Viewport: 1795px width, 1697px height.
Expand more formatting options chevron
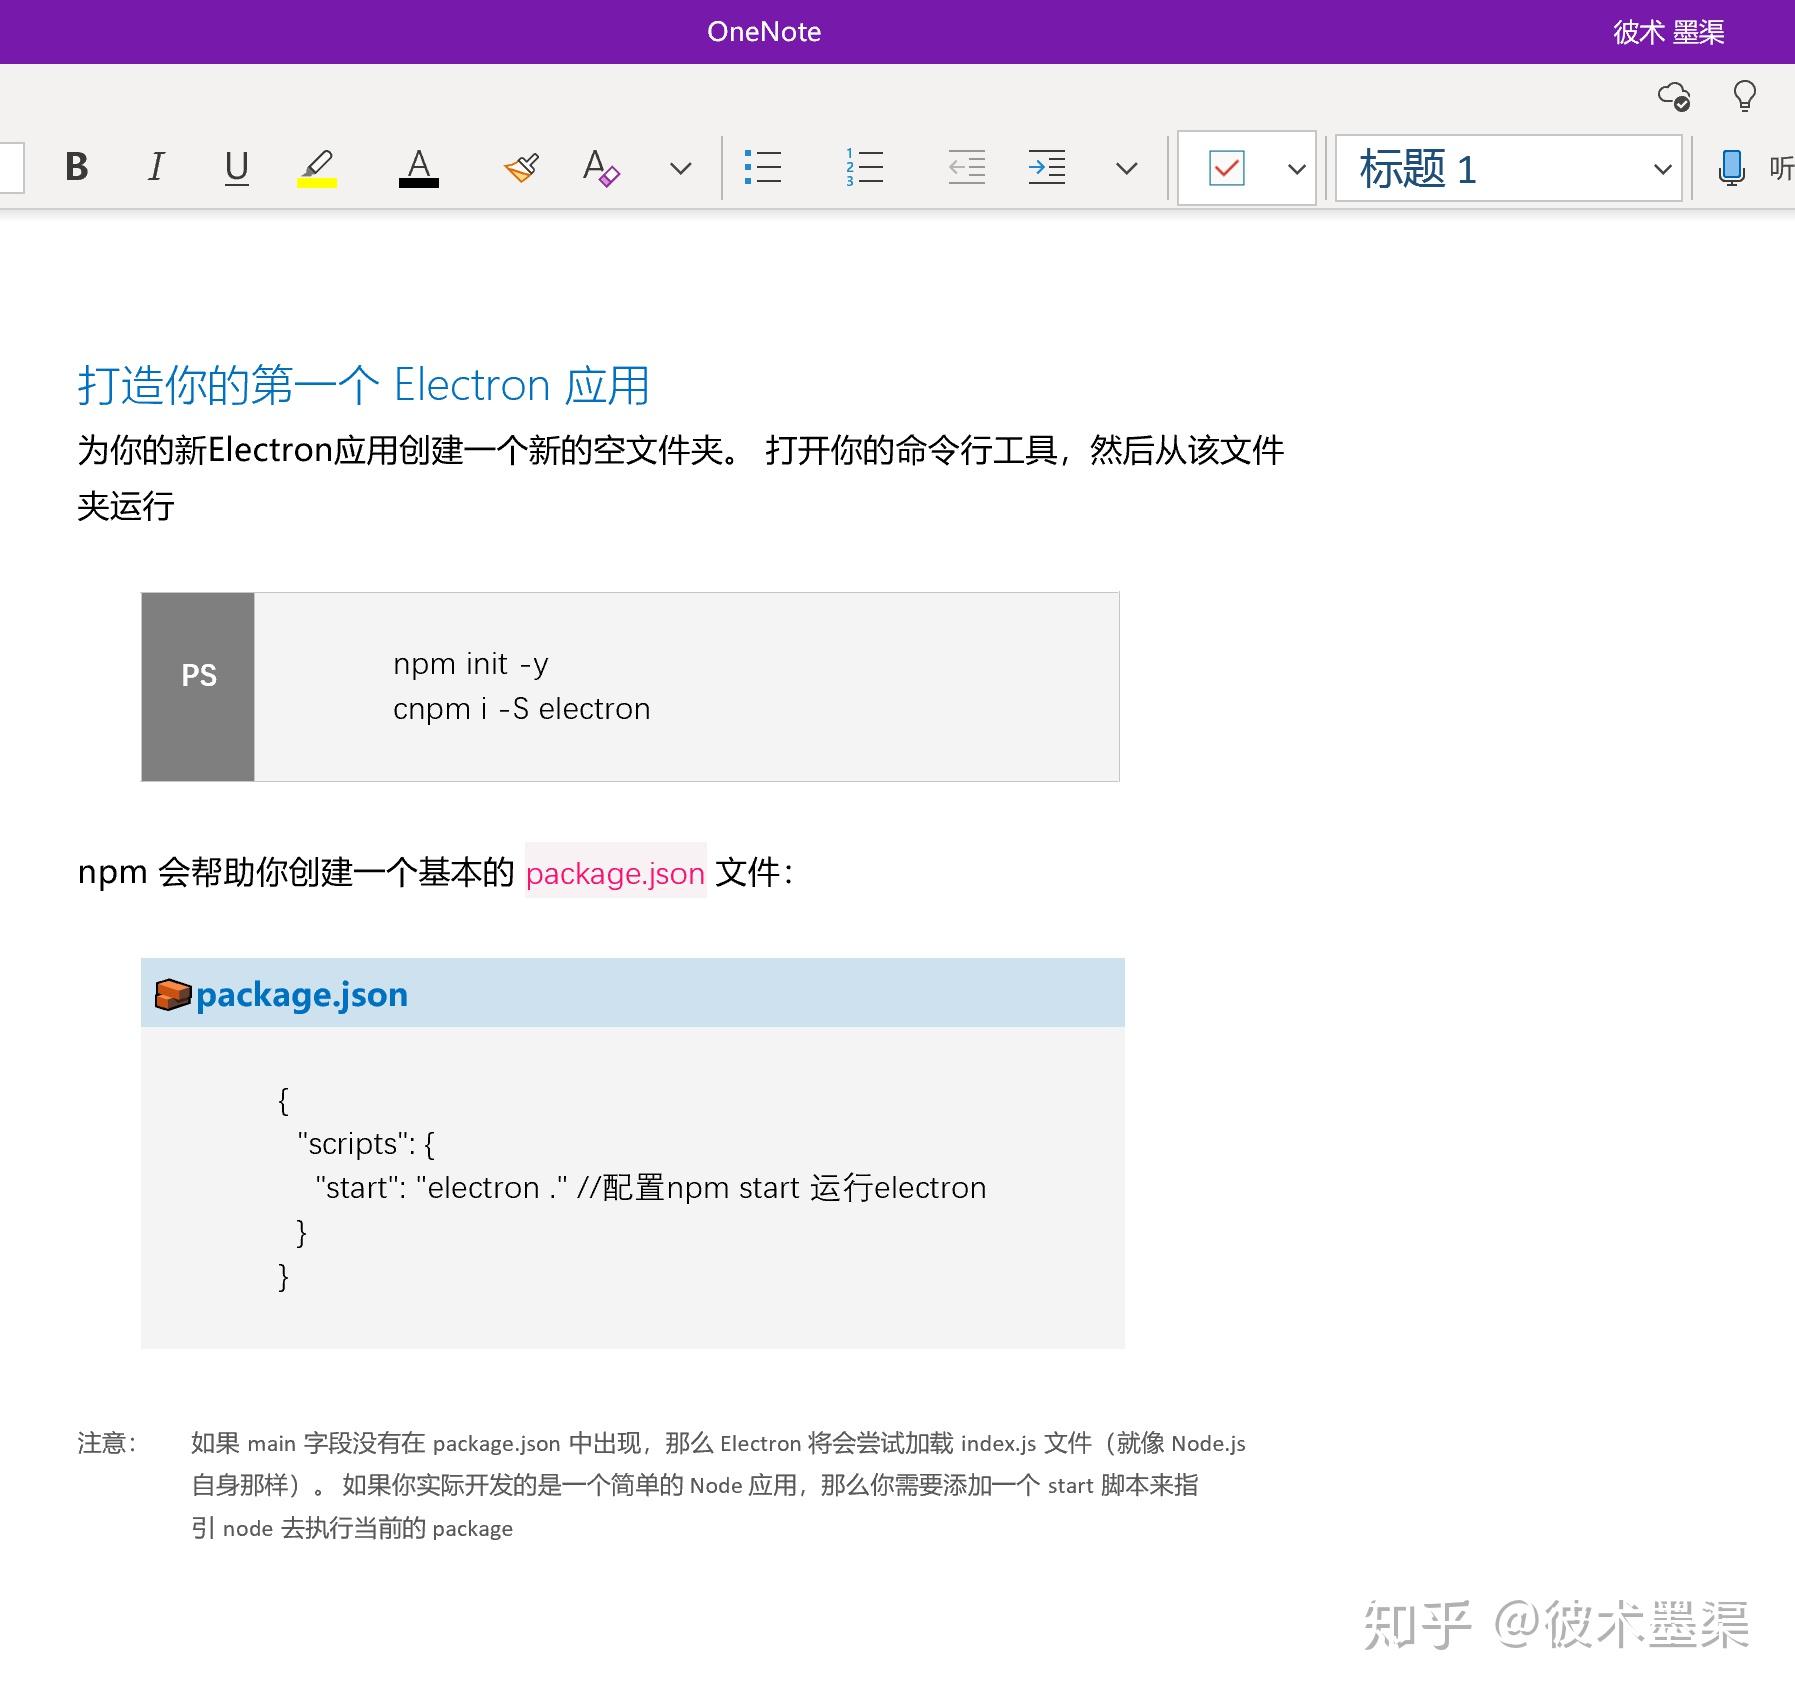point(679,168)
